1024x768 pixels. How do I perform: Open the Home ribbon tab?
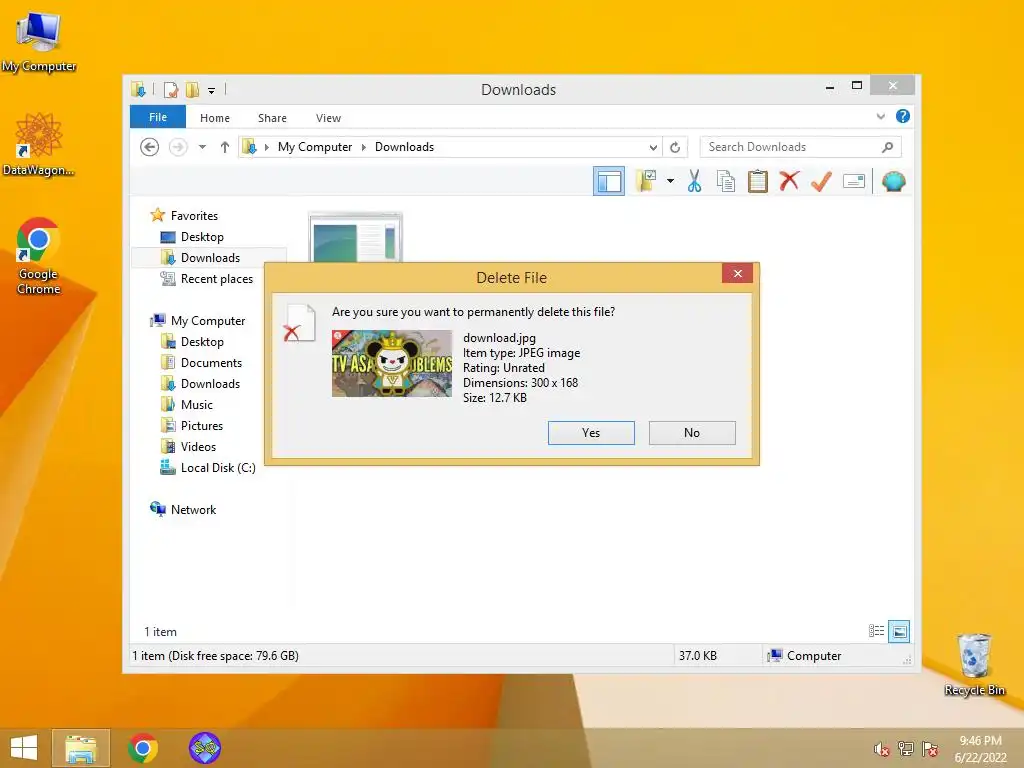pos(215,118)
